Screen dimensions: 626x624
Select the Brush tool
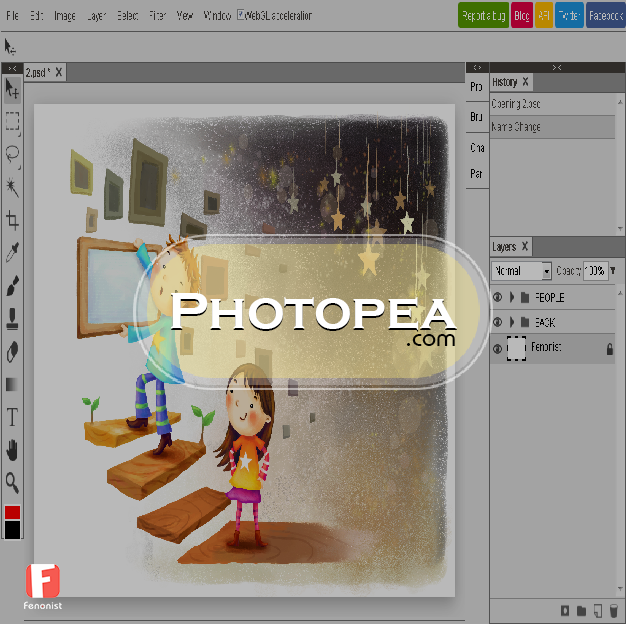(12, 285)
